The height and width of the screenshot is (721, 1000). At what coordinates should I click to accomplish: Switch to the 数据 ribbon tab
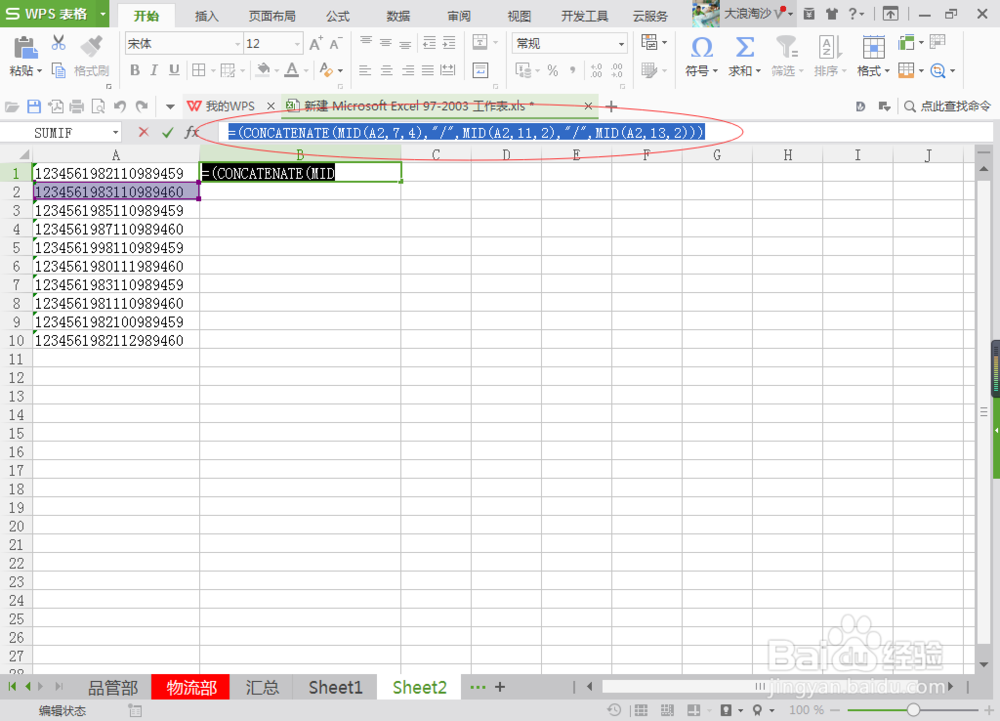coord(398,16)
